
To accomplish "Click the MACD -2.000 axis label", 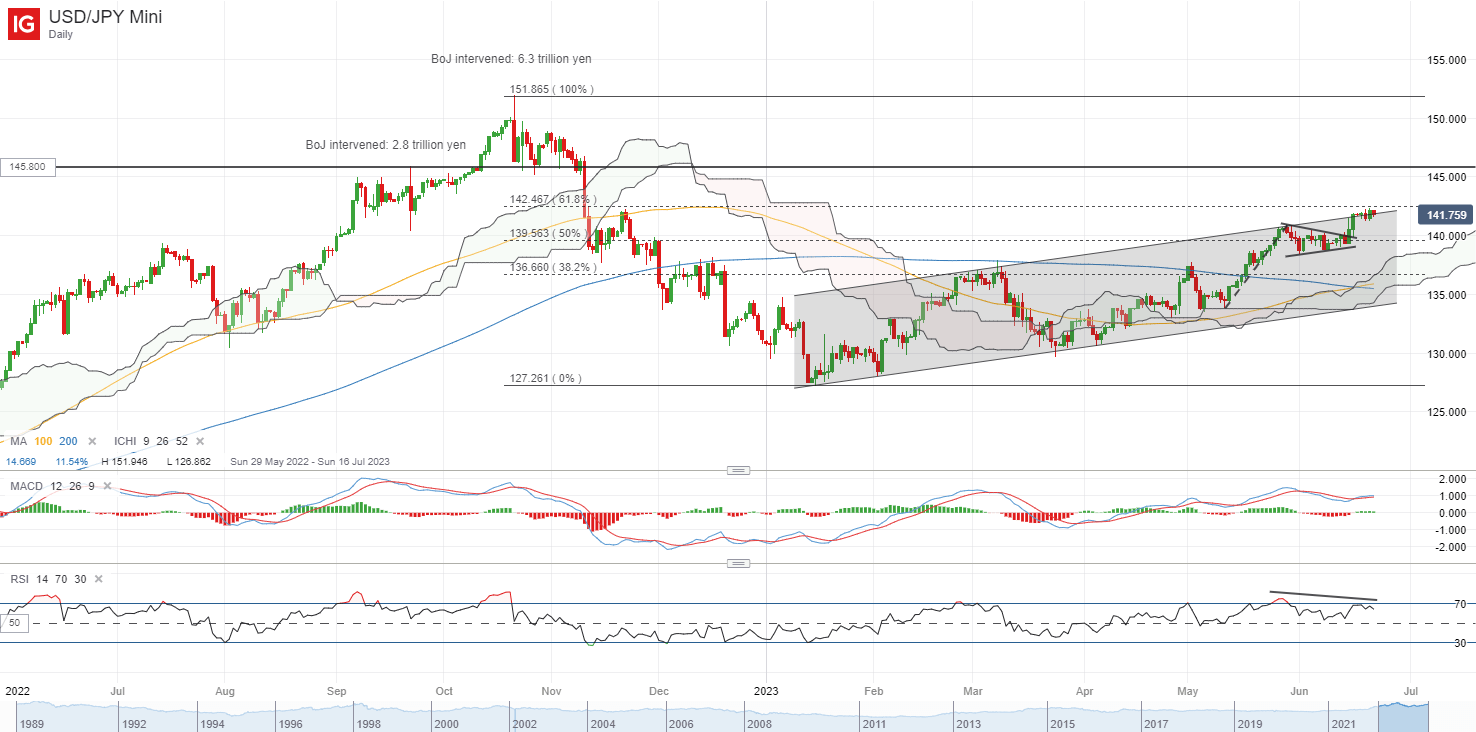I will [x=1451, y=547].
